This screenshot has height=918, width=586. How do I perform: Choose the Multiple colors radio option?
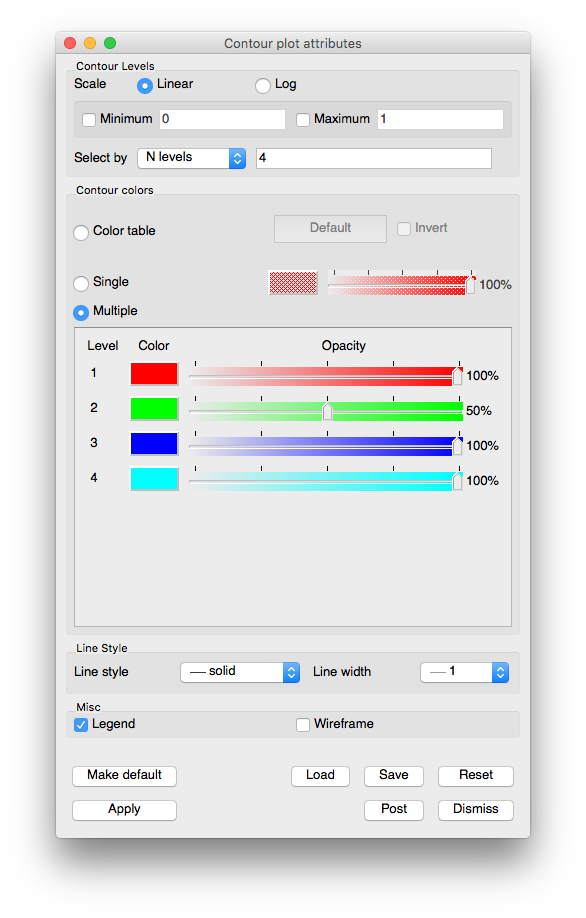(81, 313)
